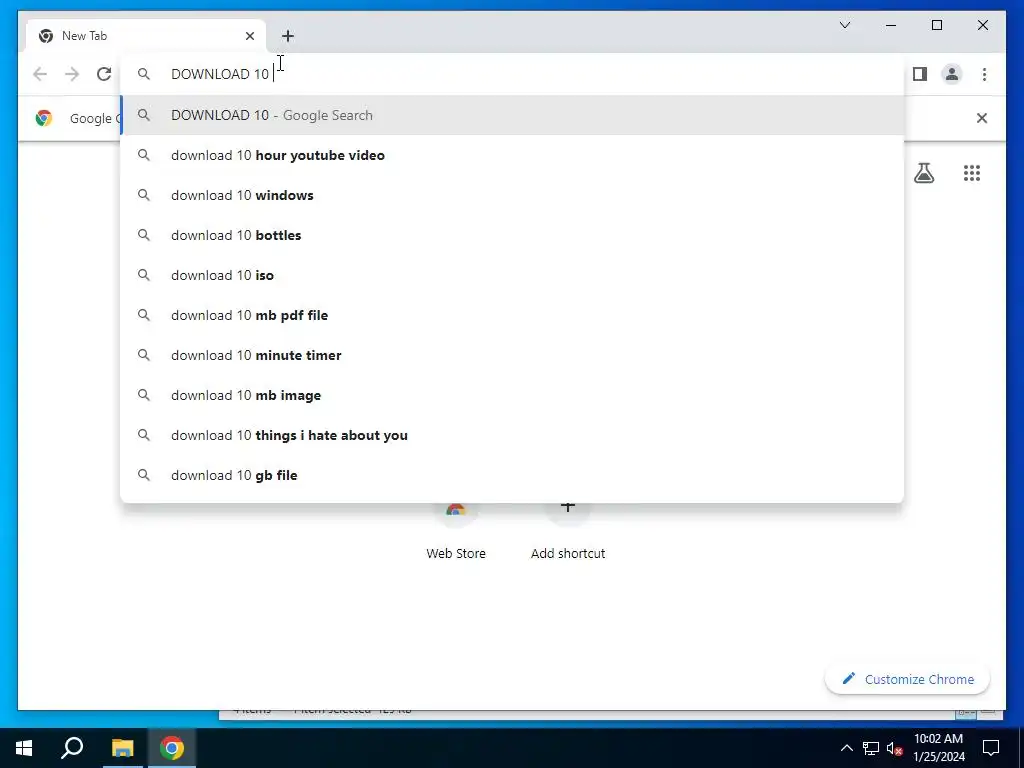1024x768 pixels.
Task: Open Windows taskbar search
Action: pyautogui.click(x=72, y=748)
